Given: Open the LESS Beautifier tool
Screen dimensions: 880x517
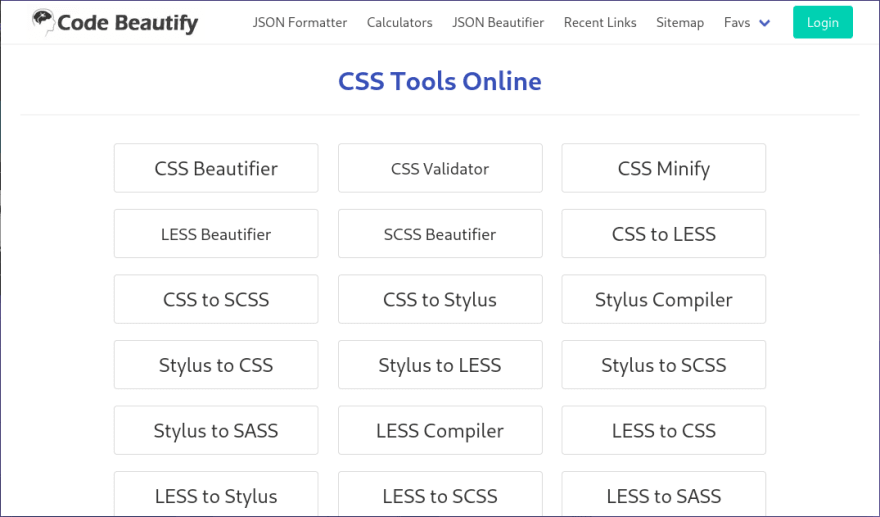Looking at the screenshot, I should click(216, 234).
